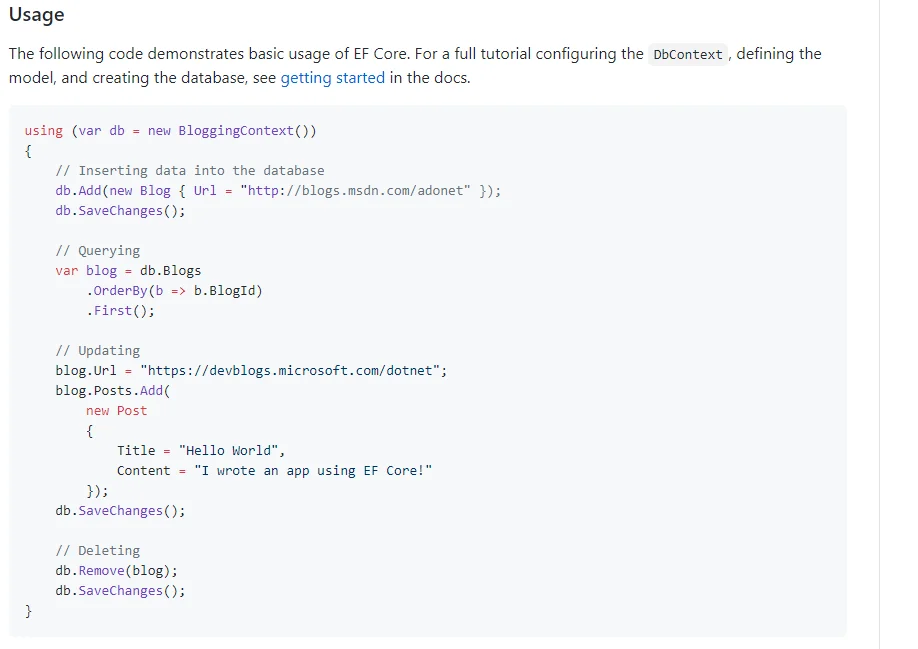Click the DbContext inline code text
918x649 pixels.
687,54
